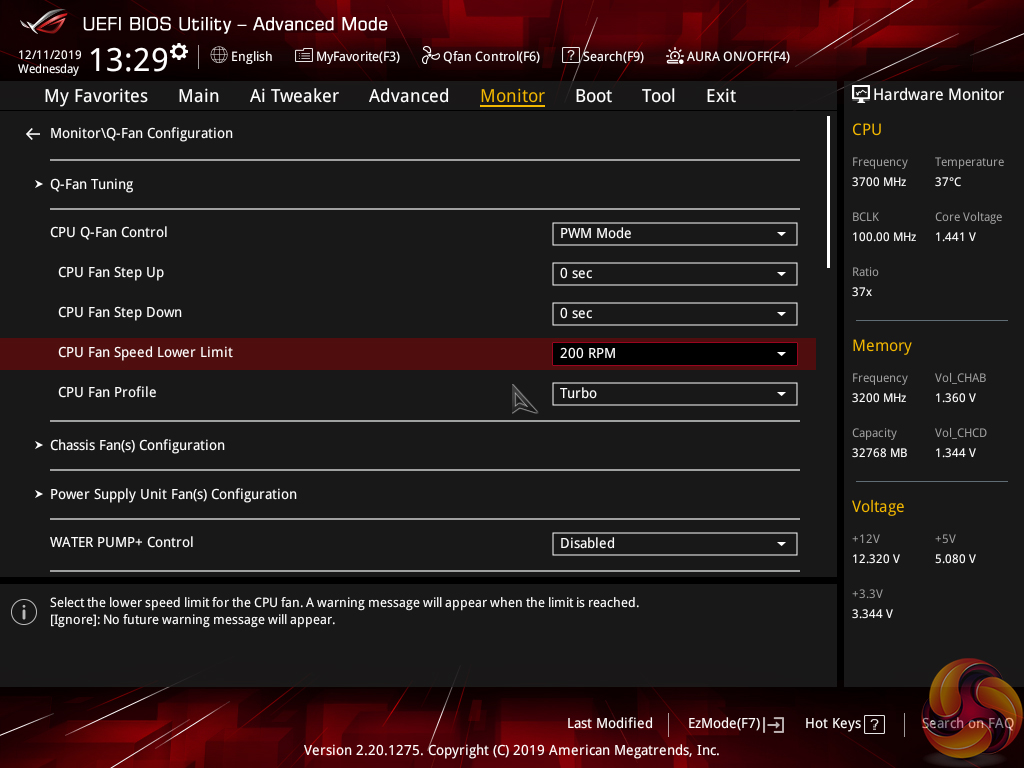Image resolution: width=1024 pixels, height=768 pixels.
Task: Click Last Modified button
Action: coord(609,724)
